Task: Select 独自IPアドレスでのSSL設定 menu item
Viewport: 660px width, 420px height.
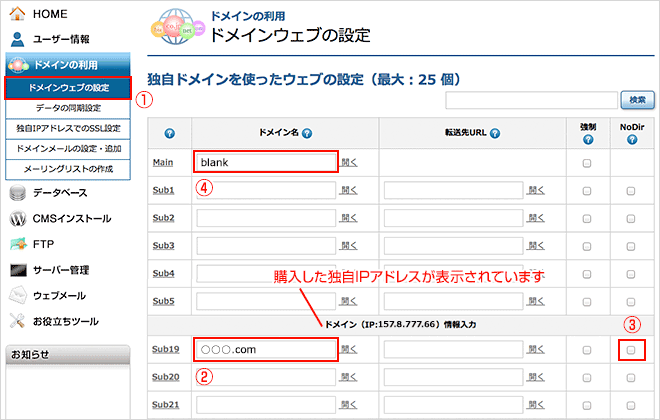Action: point(68,128)
